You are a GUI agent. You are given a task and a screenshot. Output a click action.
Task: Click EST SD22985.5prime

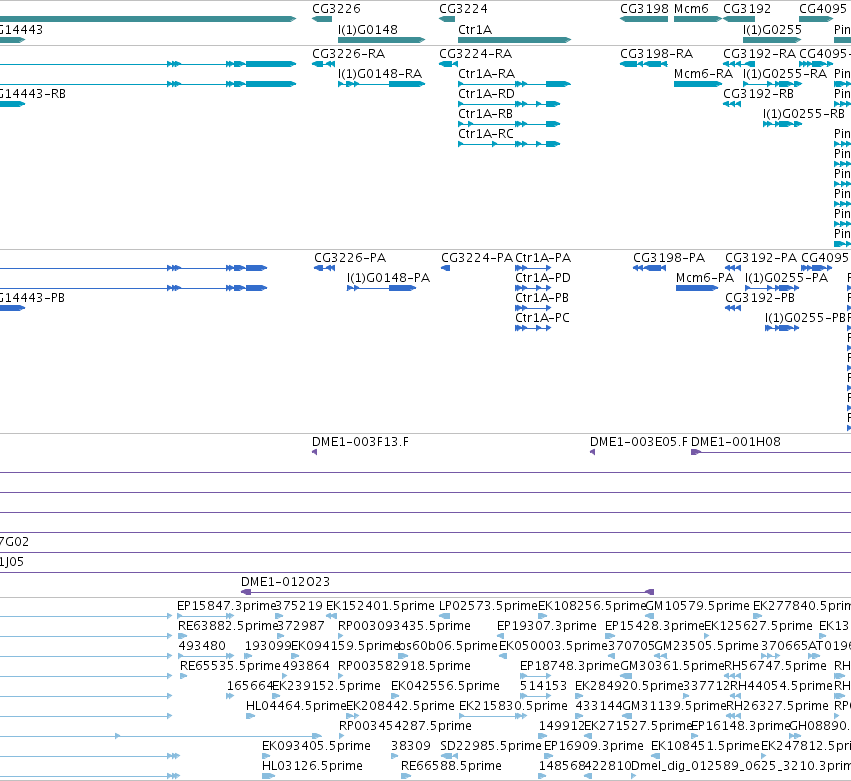[491, 746]
